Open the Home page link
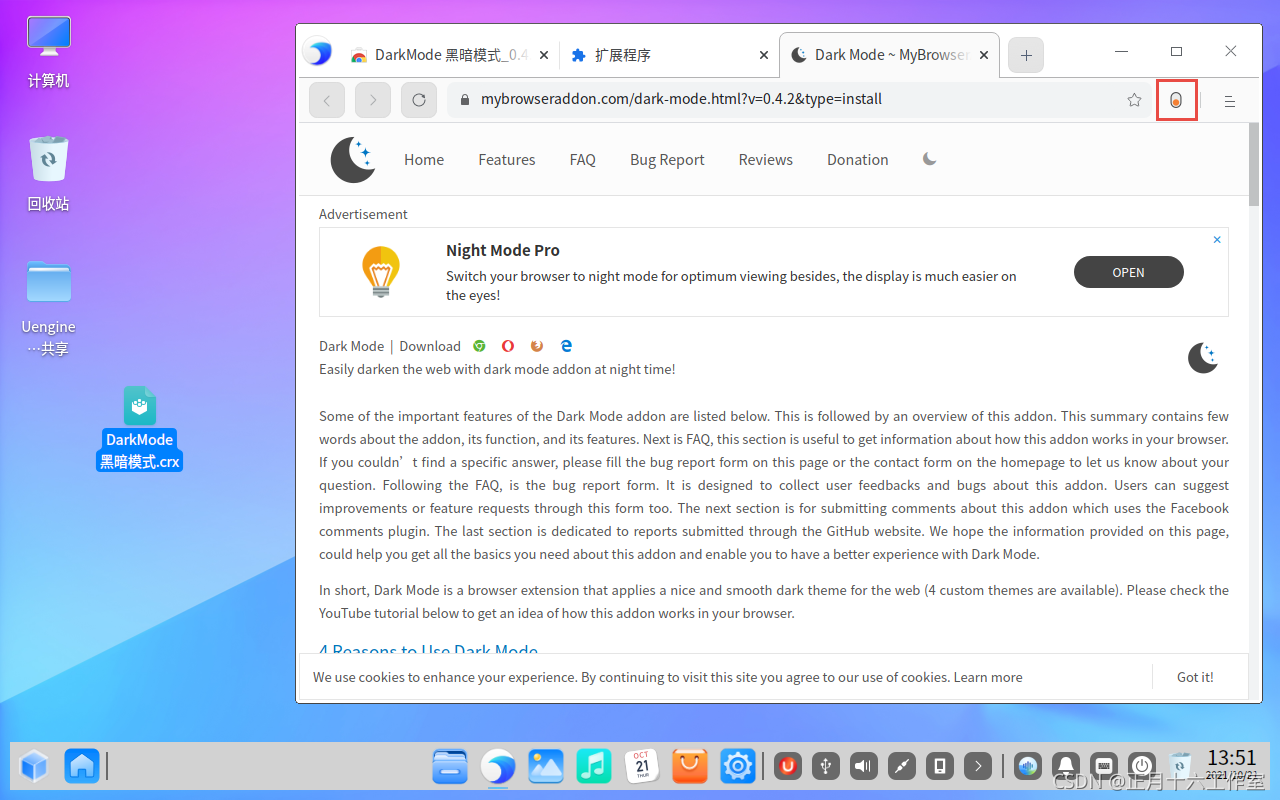Screen dimensions: 1280x800 coord(424,160)
